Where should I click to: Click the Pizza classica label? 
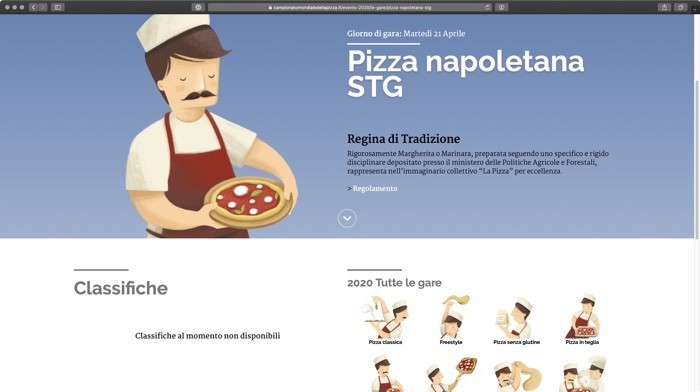coord(385,342)
